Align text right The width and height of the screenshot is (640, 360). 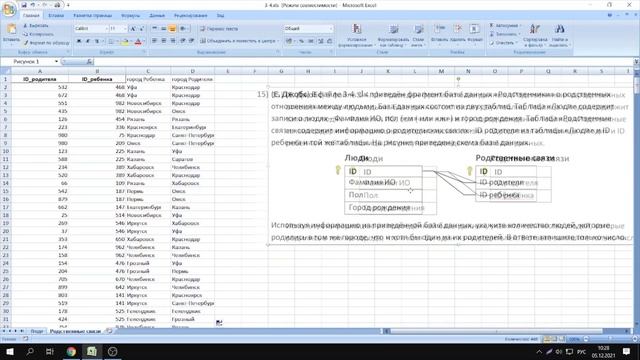(x=173, y=41)
